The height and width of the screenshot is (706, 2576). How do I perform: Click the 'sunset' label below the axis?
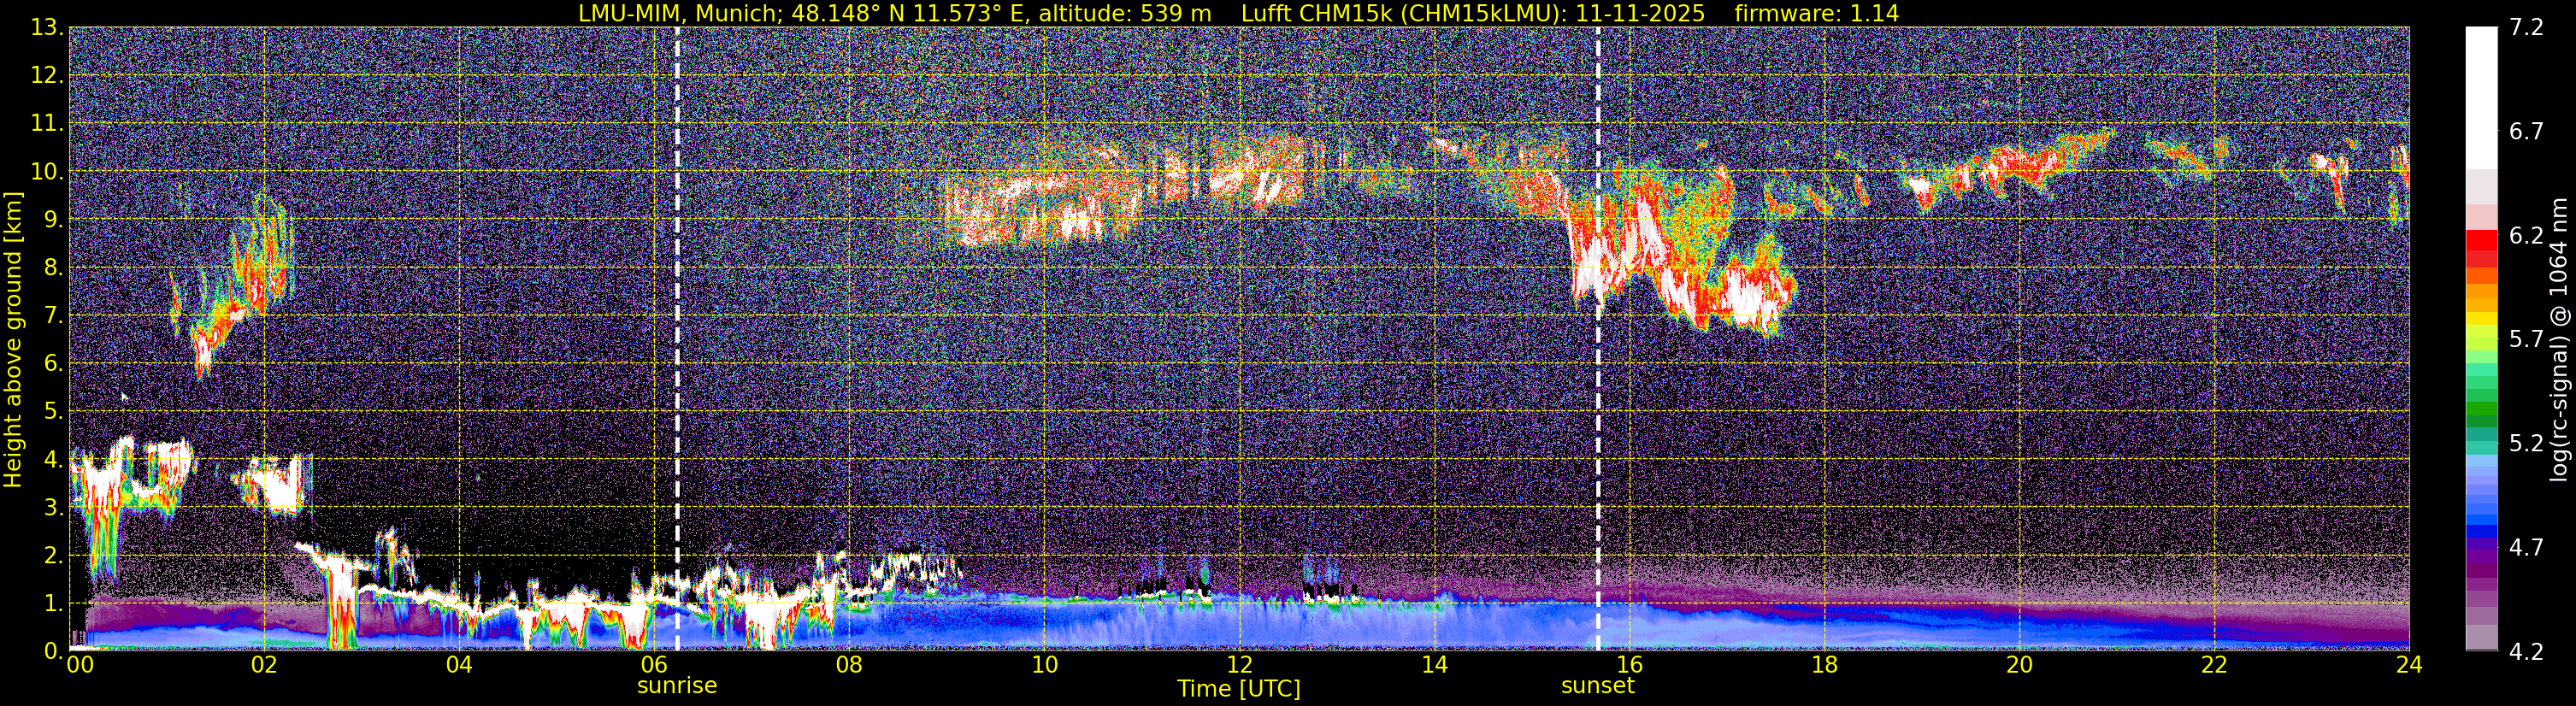[x=1598, y=686]
